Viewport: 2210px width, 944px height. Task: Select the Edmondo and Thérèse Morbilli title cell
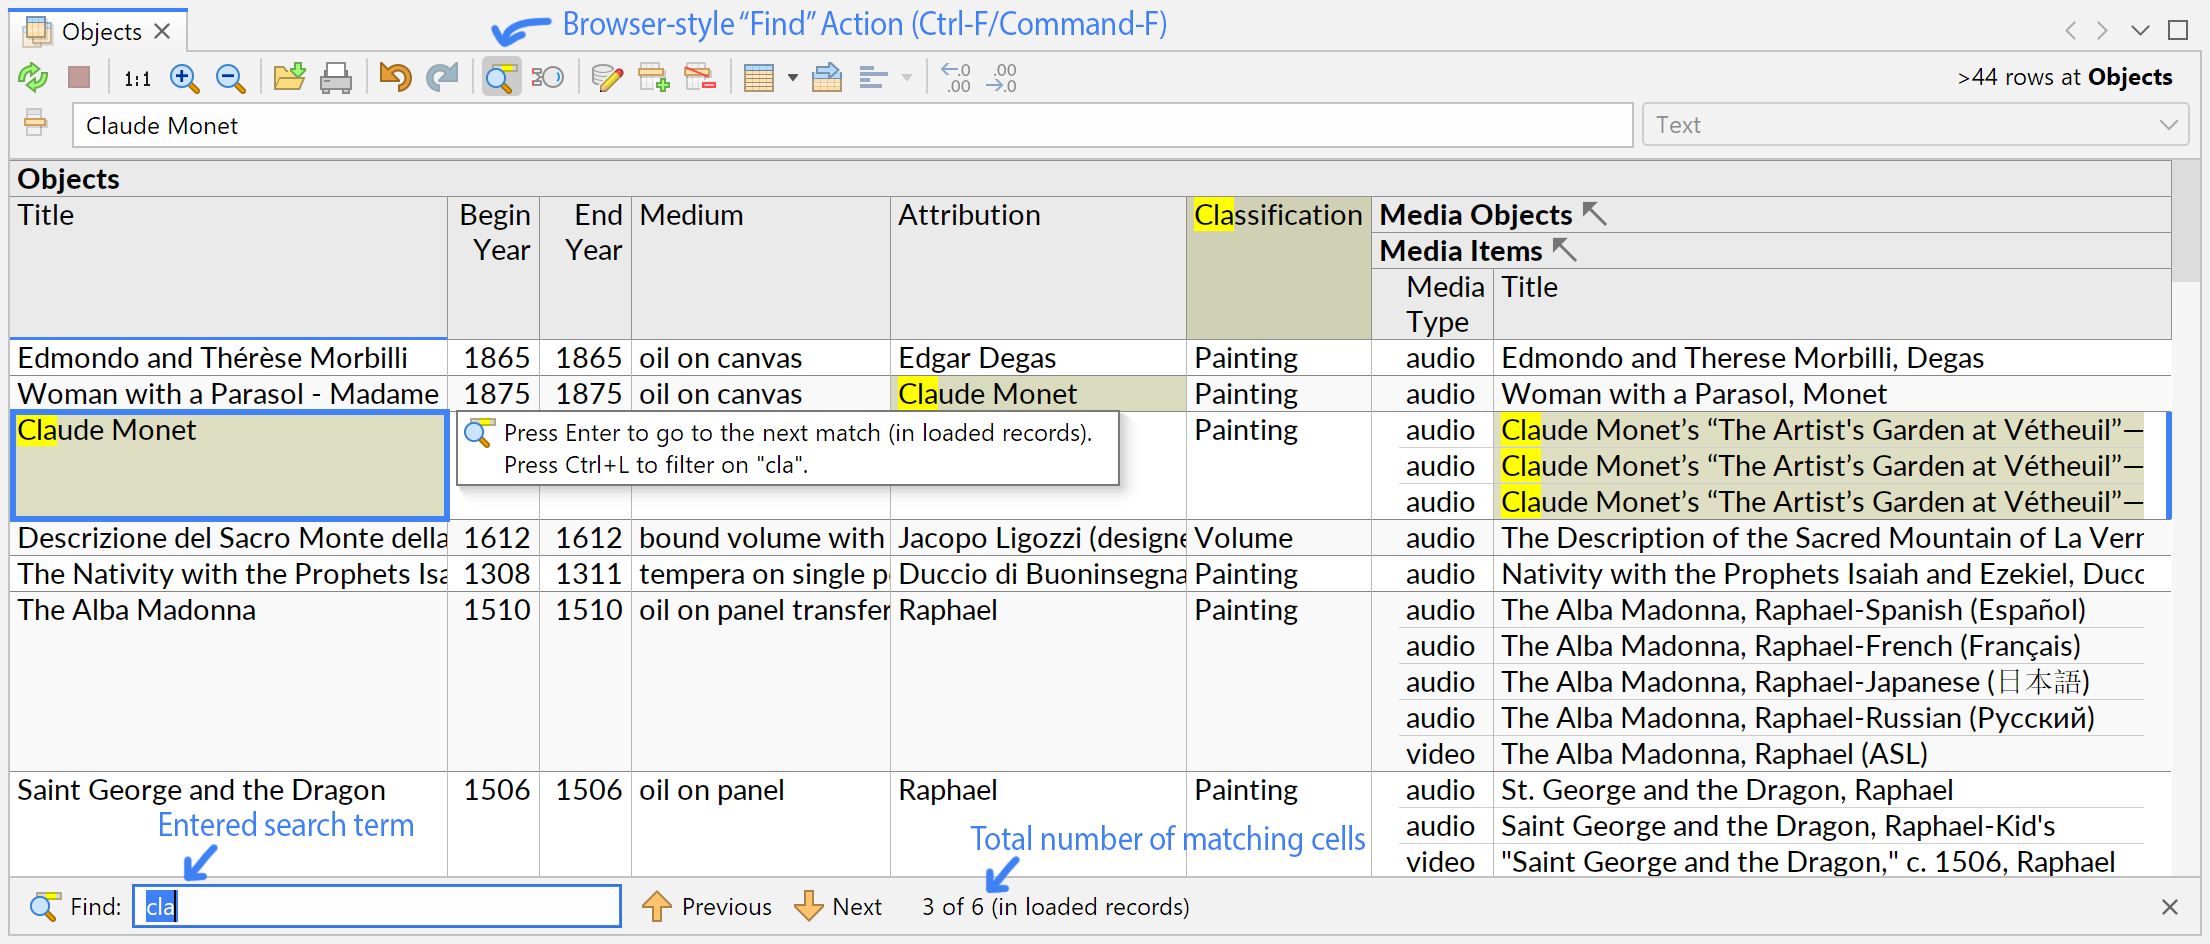[x=229, y=358]
